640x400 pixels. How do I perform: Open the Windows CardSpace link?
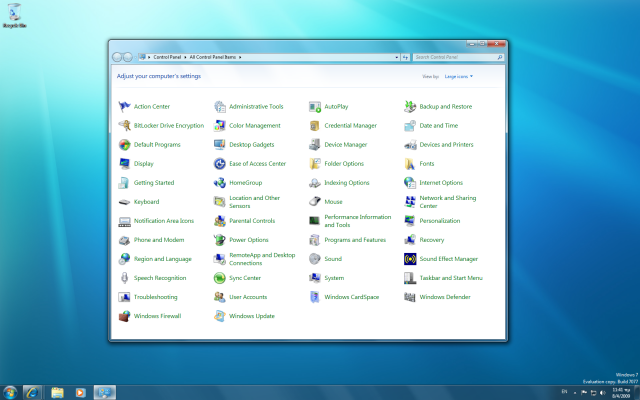tap(351, 297)
